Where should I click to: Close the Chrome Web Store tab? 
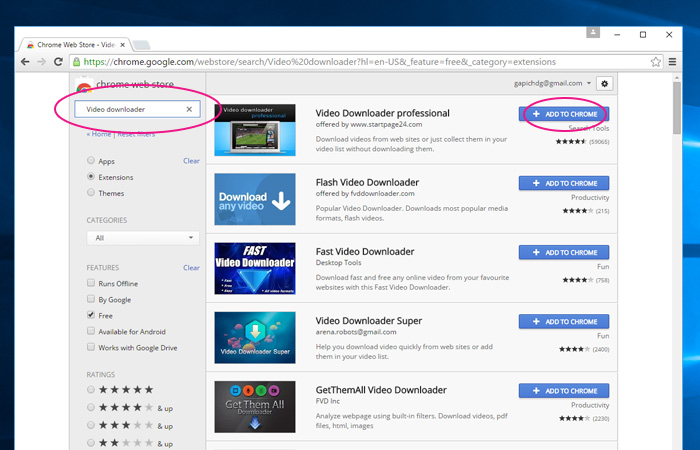[x=123, y=45]
